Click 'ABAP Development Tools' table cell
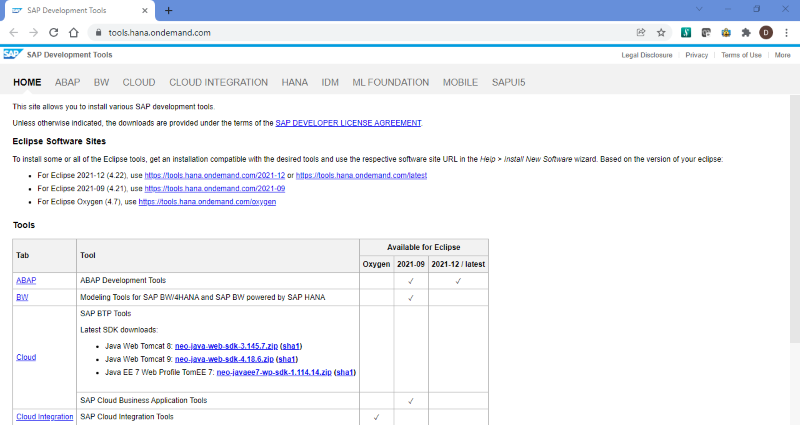 coord(218,281)
